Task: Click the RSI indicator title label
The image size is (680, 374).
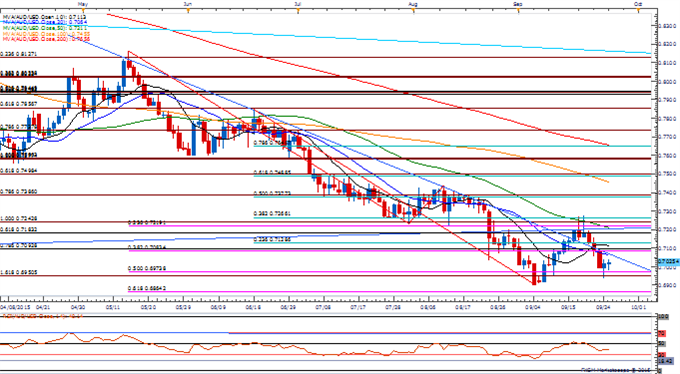Action: click(43, 316)
